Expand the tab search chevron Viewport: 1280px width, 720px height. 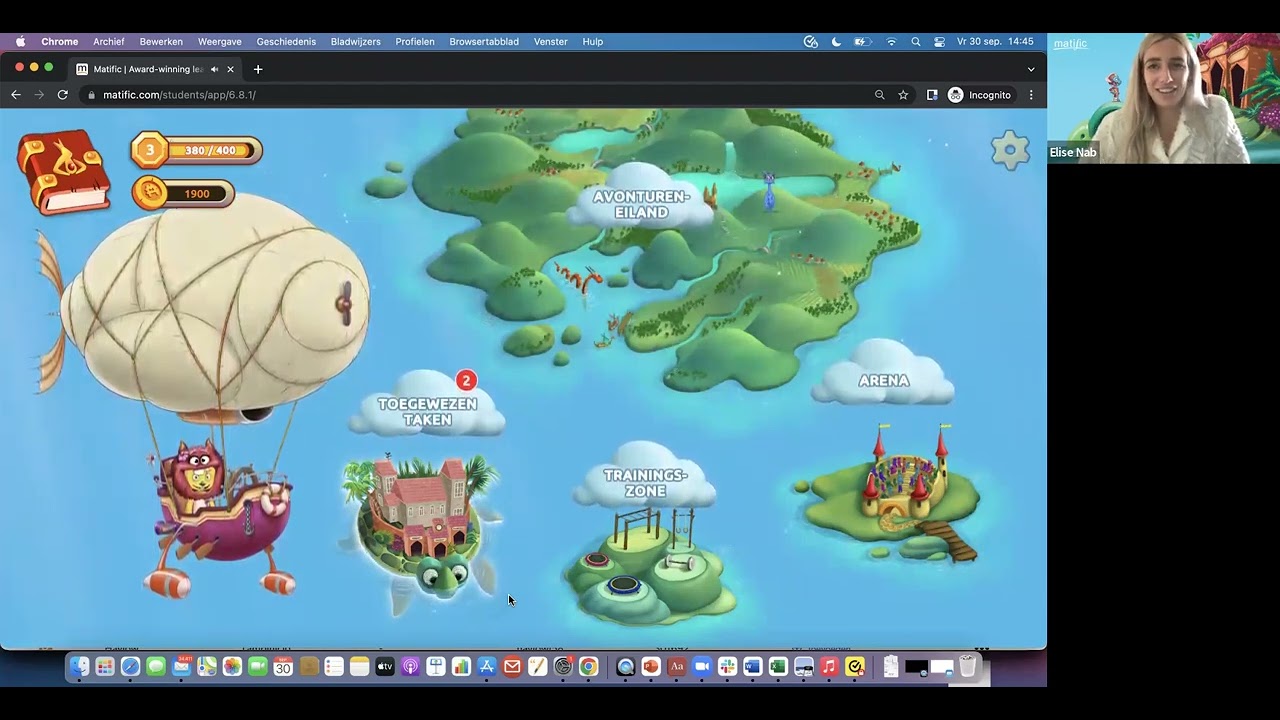pyautogui.click(x=1031, y=69)
